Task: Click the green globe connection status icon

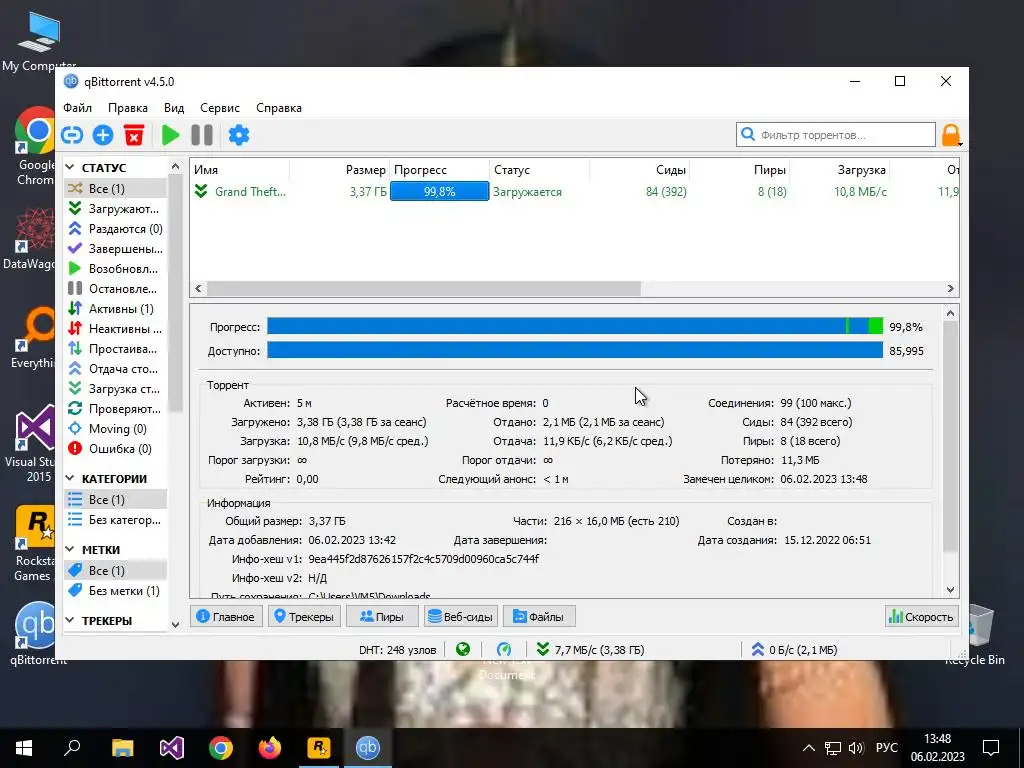Action: pos(463,649)
